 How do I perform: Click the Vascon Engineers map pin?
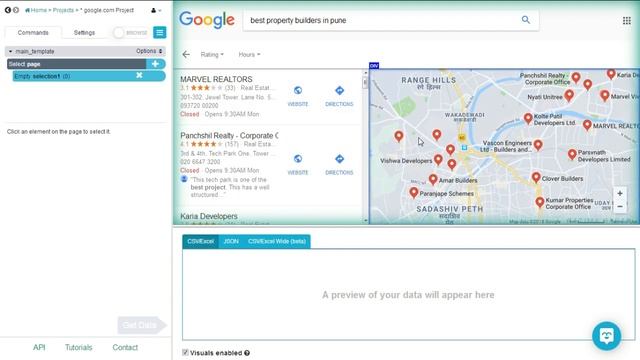pyautogui.click(x=538, y=144)
